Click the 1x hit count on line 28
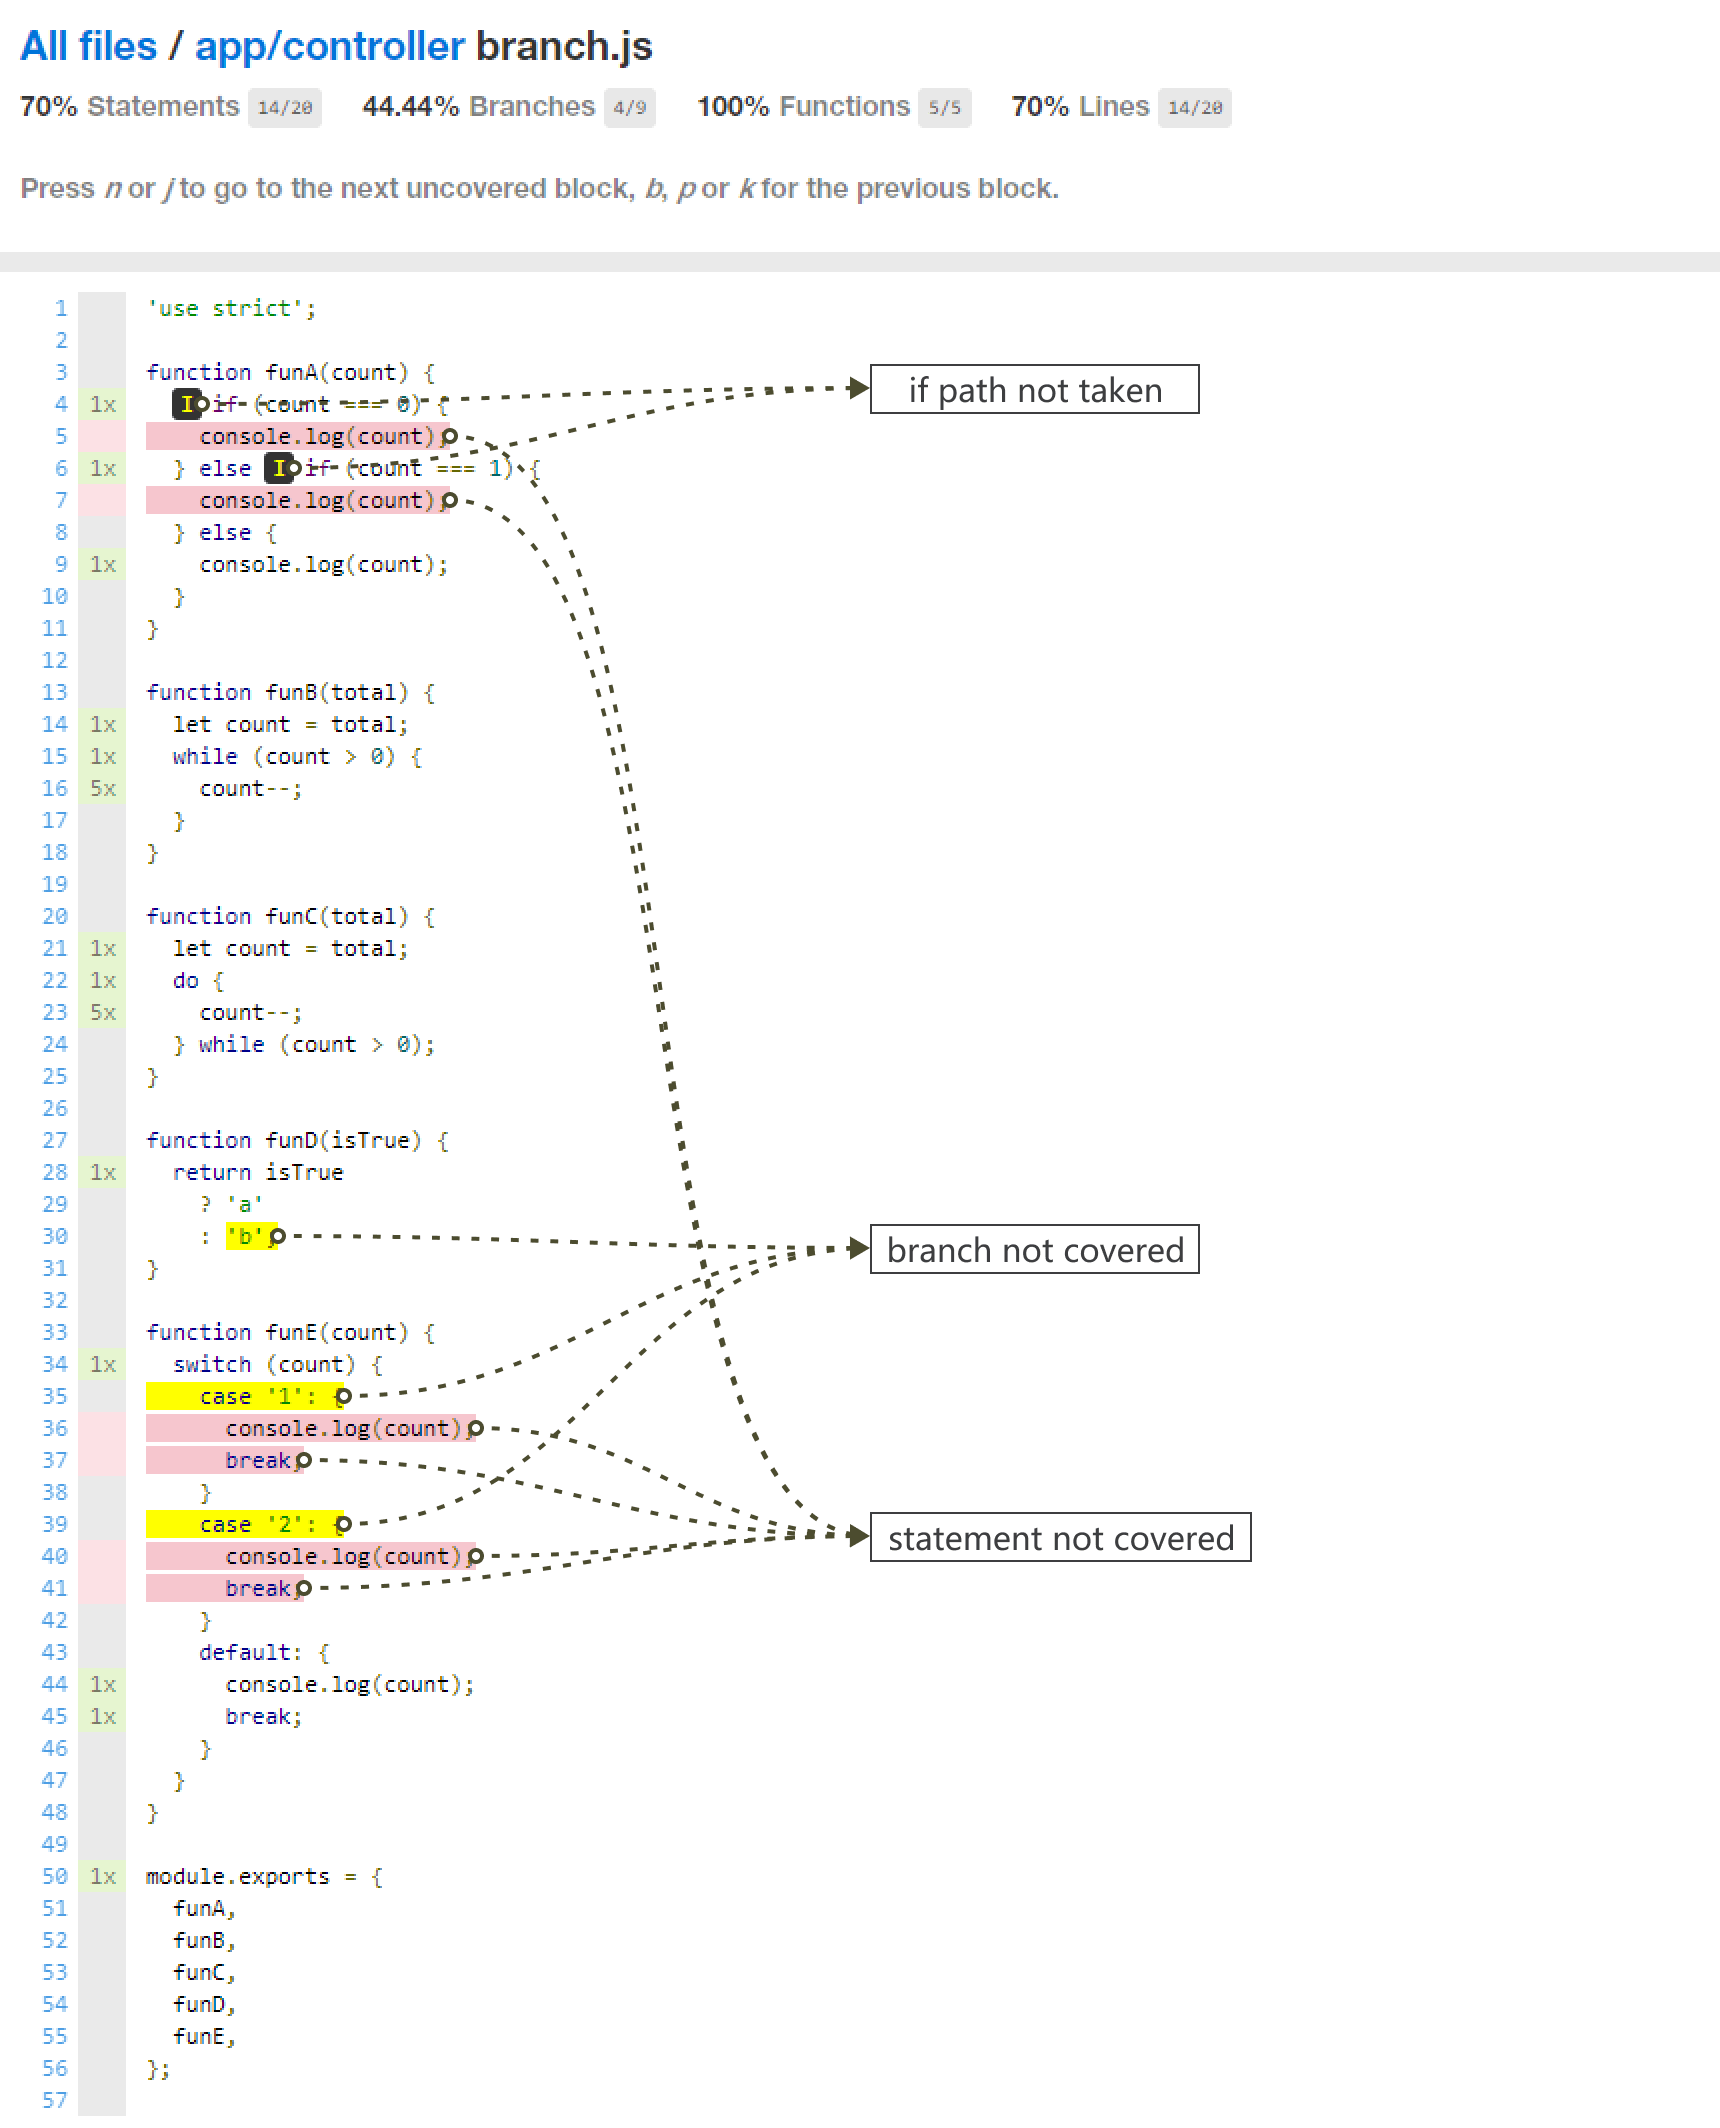Viewport: 1720px width, 2128px height. (x=103, y=1172)
